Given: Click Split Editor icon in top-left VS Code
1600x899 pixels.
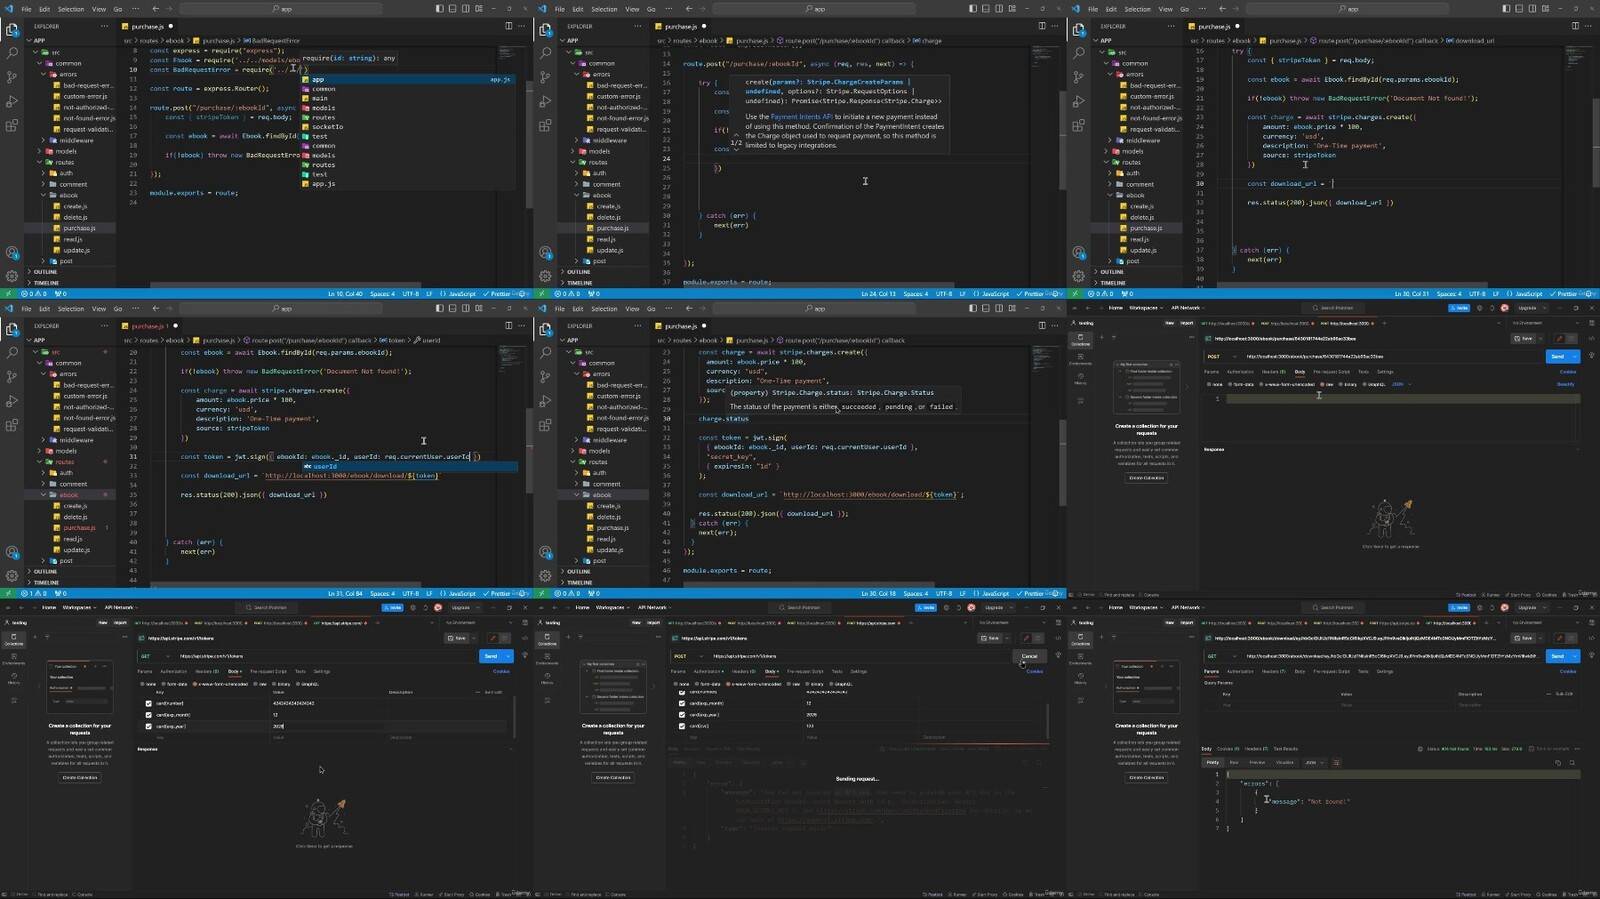Looking at the screenshot, I should click(508, 26).
